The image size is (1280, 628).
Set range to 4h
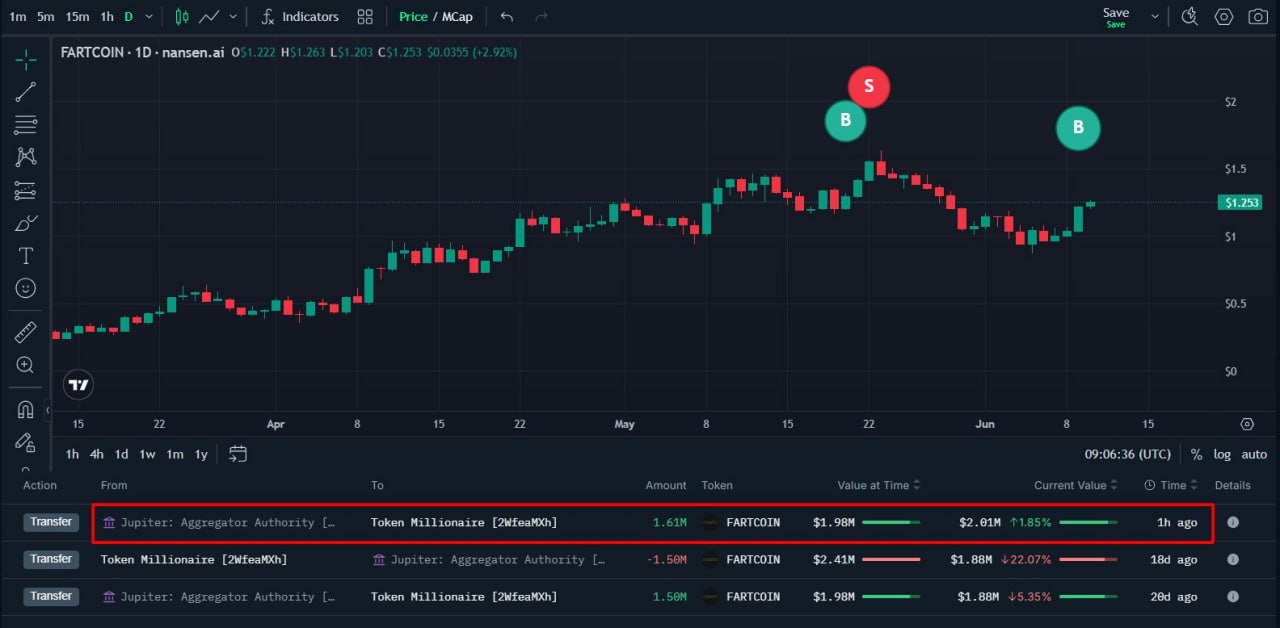pyautogui.click(x=97, y=454)
